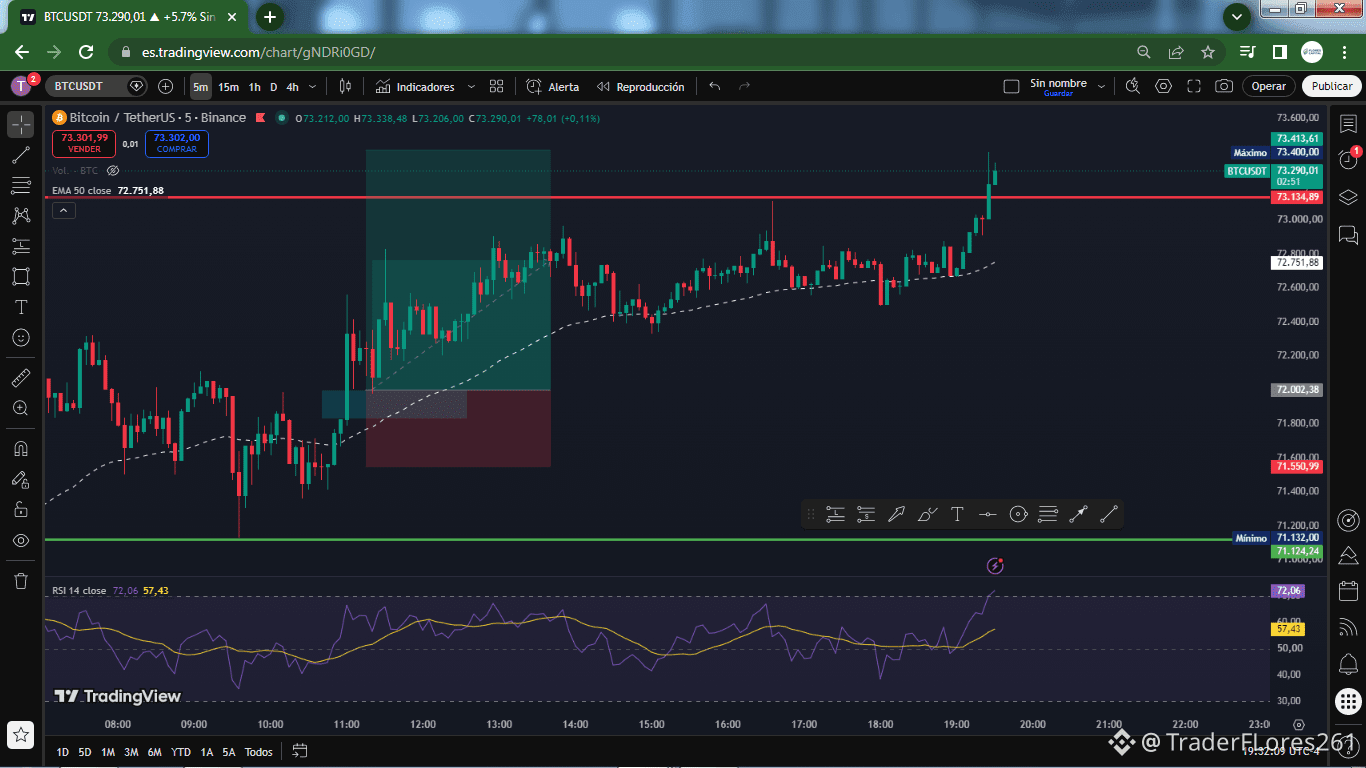Open the layout templates grid icon
This screenshot has width=1366, height=768.
tap(496, 87)
